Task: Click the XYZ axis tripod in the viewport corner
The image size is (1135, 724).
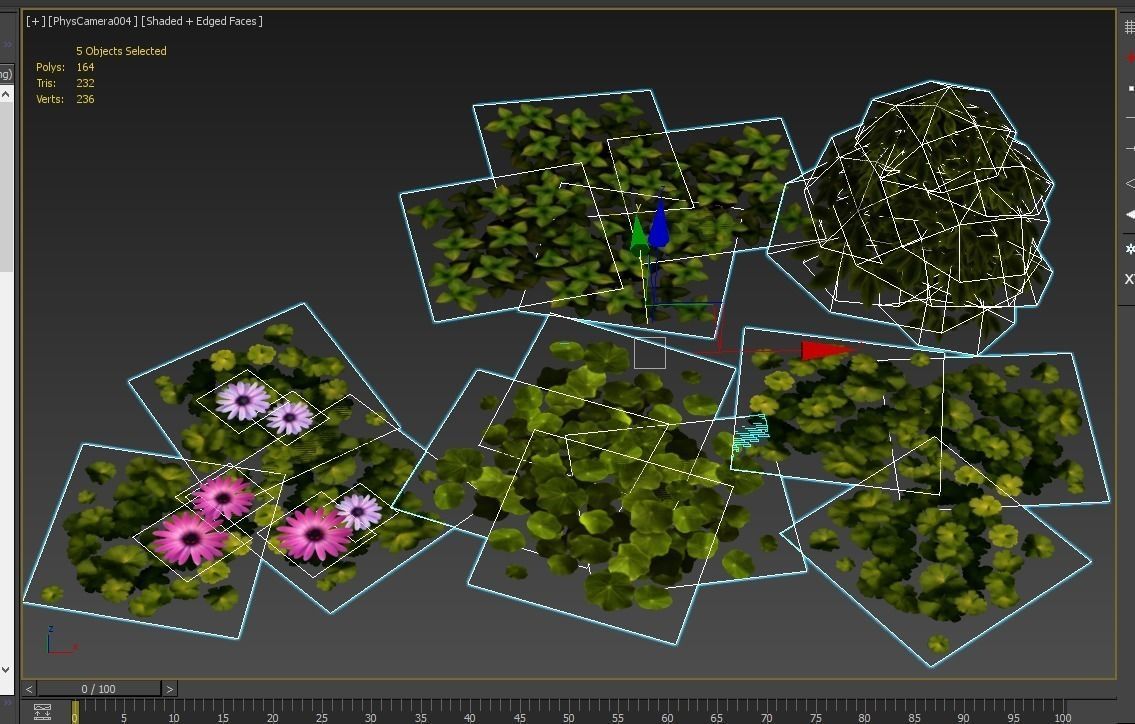Action: 62,641
